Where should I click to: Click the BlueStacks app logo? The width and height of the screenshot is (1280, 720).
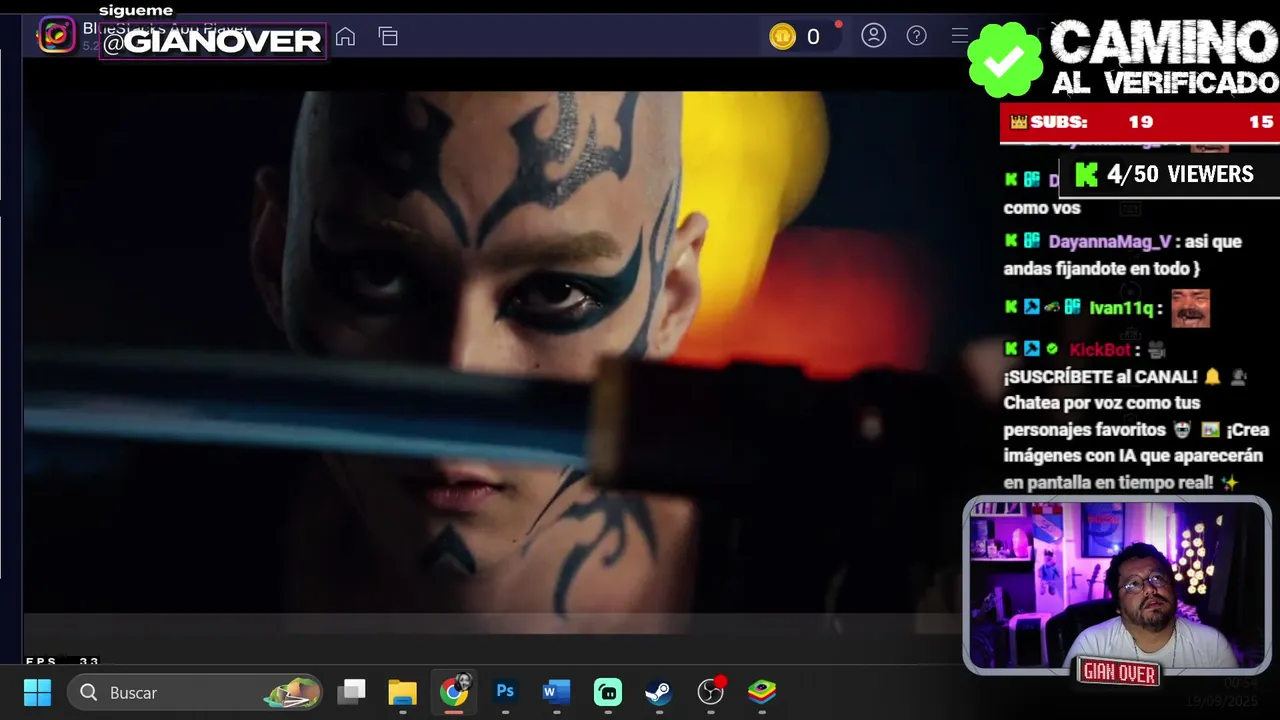57,36
